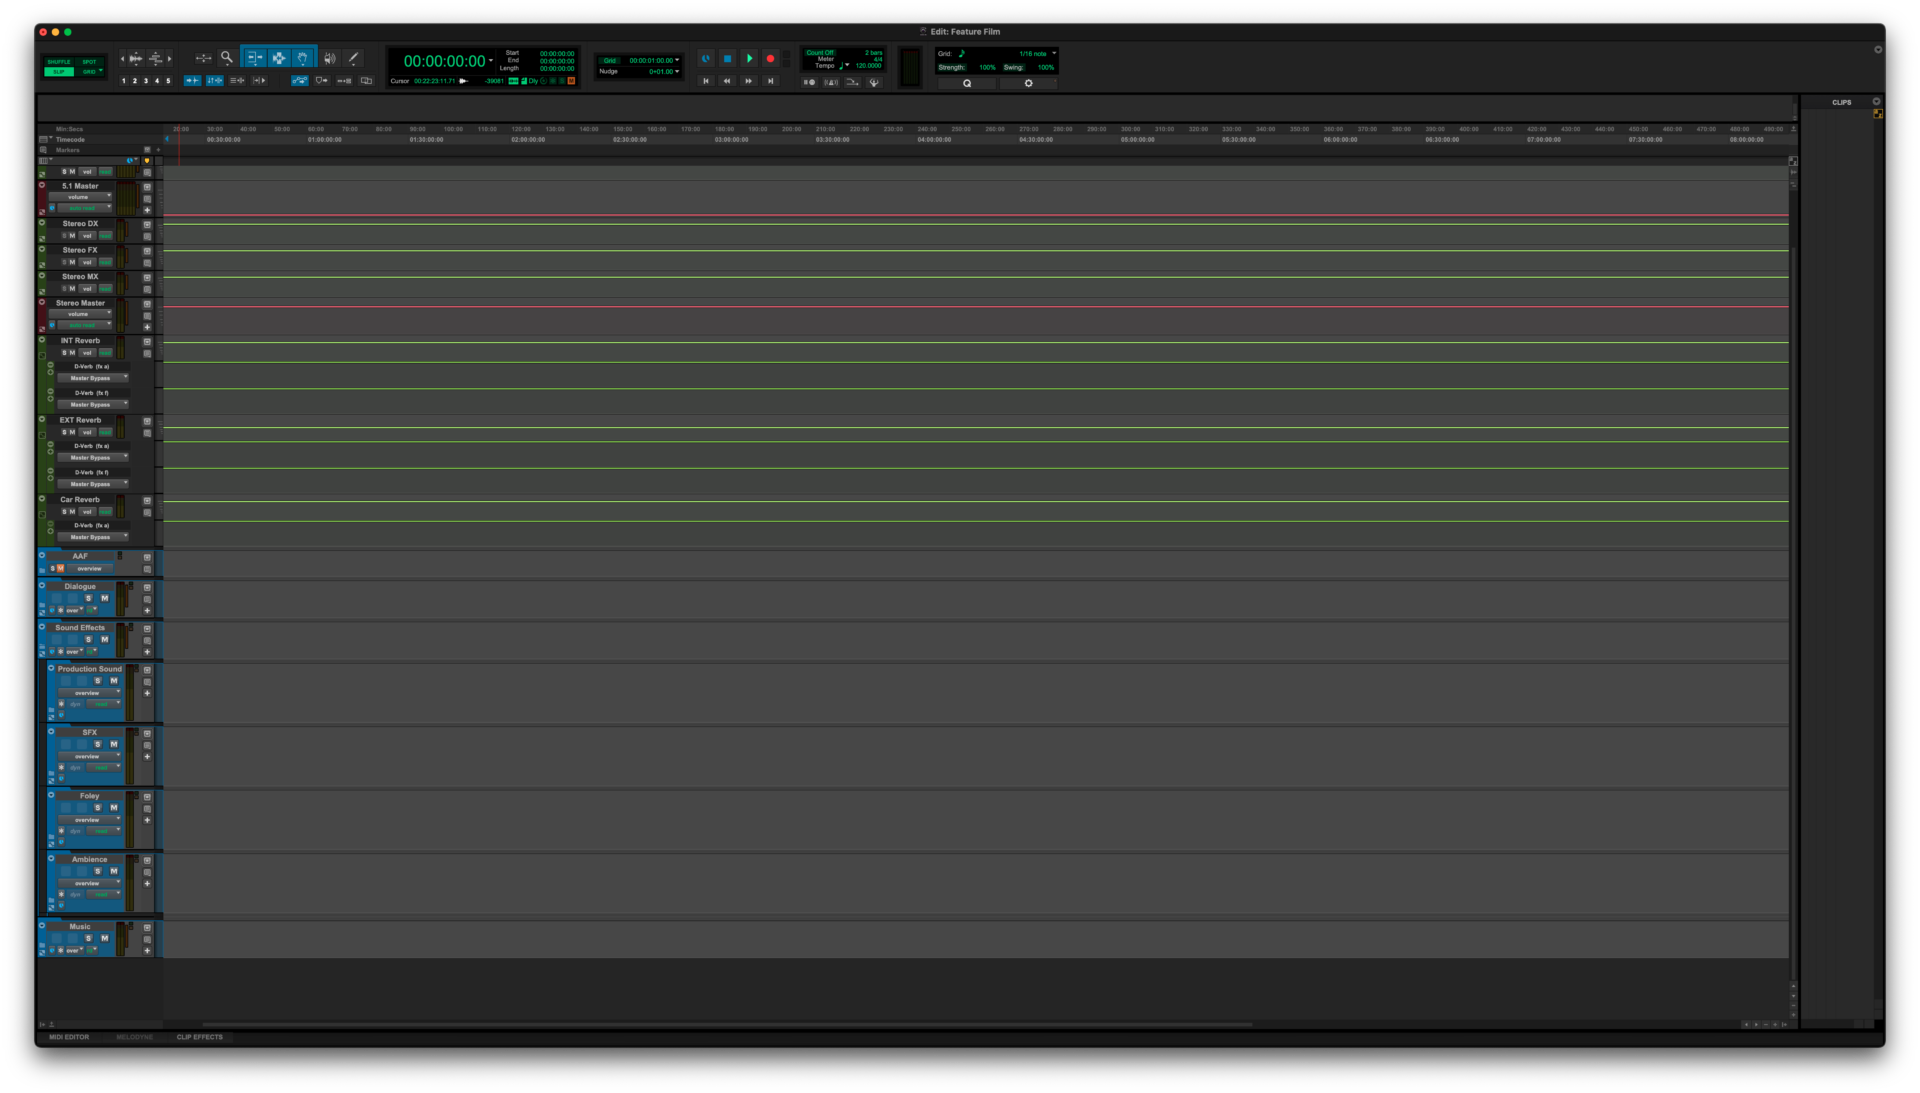Image resolution: width=1920 pixels, height=1093 pixels.
Task: Mute the Stereo FX track
Action: tap(72, 262)
